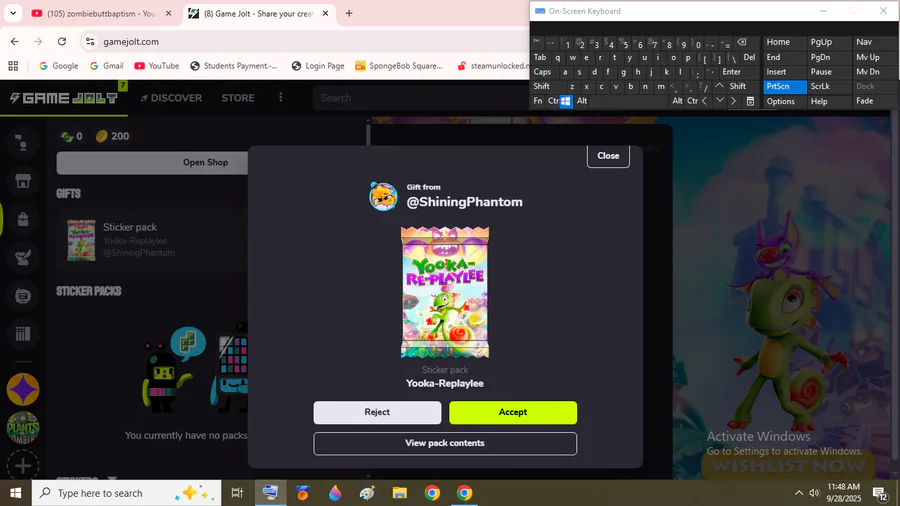Open the @ShiningPhantom profile avatar

click(x=383, y=196)
